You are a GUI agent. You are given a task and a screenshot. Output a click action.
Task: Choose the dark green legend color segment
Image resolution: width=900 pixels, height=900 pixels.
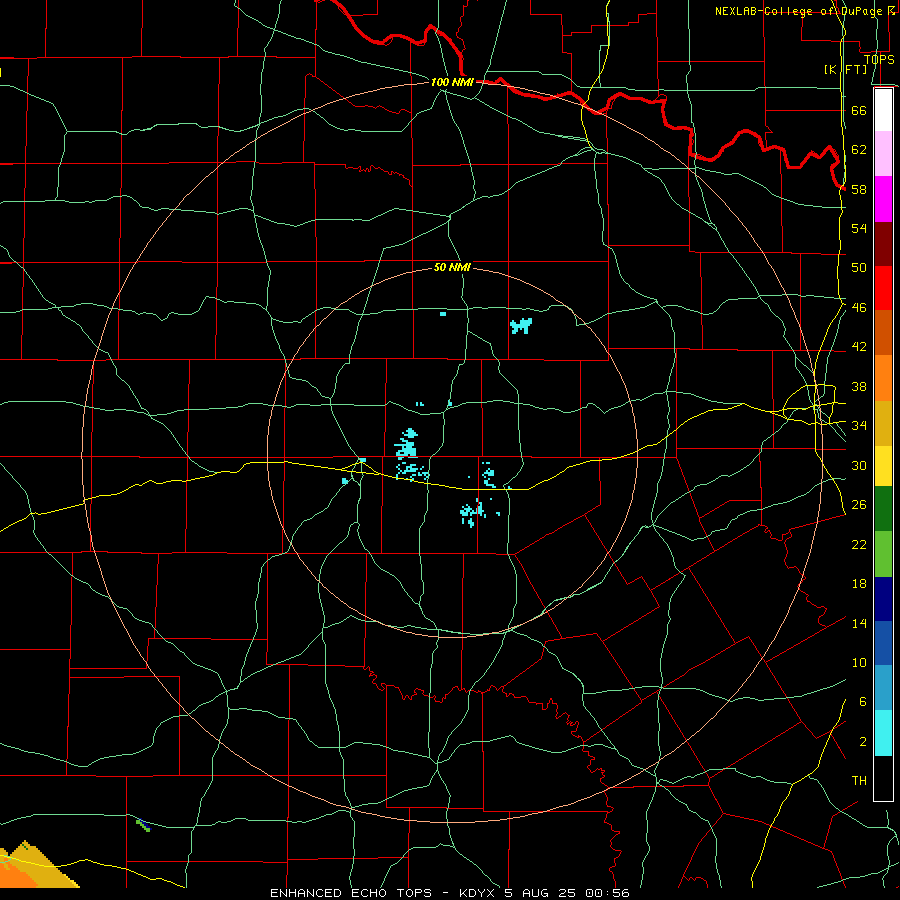pos(883,509)
